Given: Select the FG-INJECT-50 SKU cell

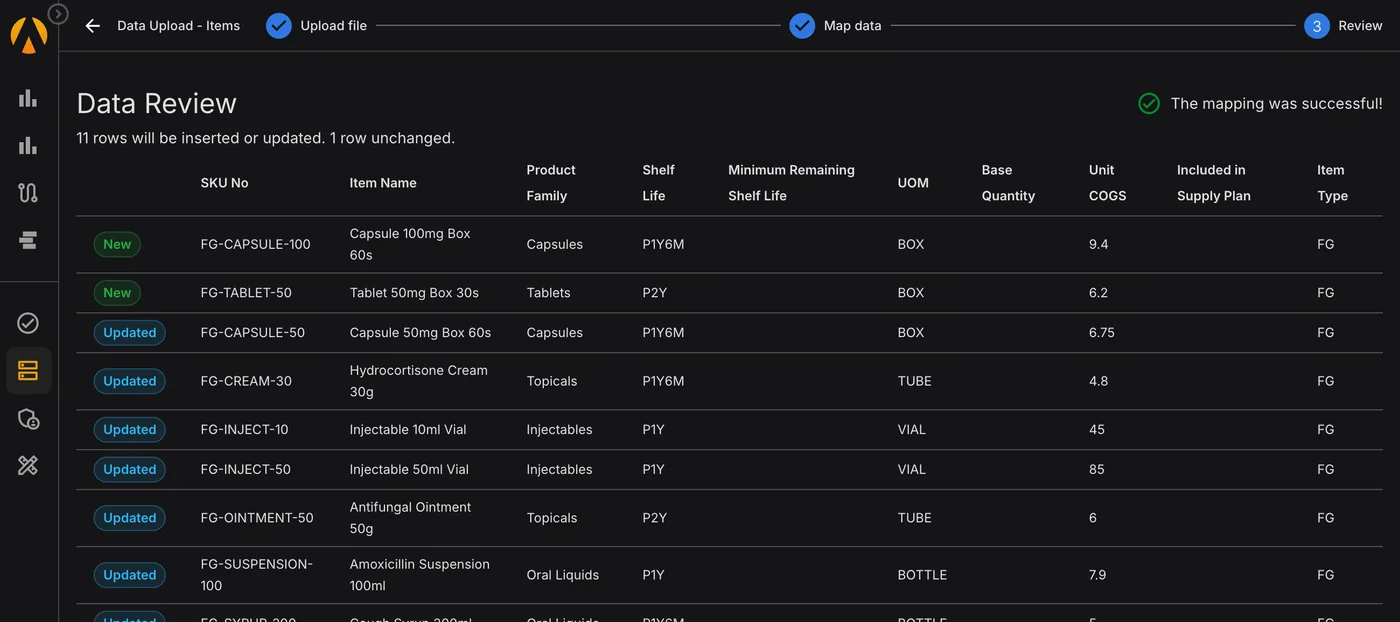Looking at the screenshot, I should [x=245, y=470].
